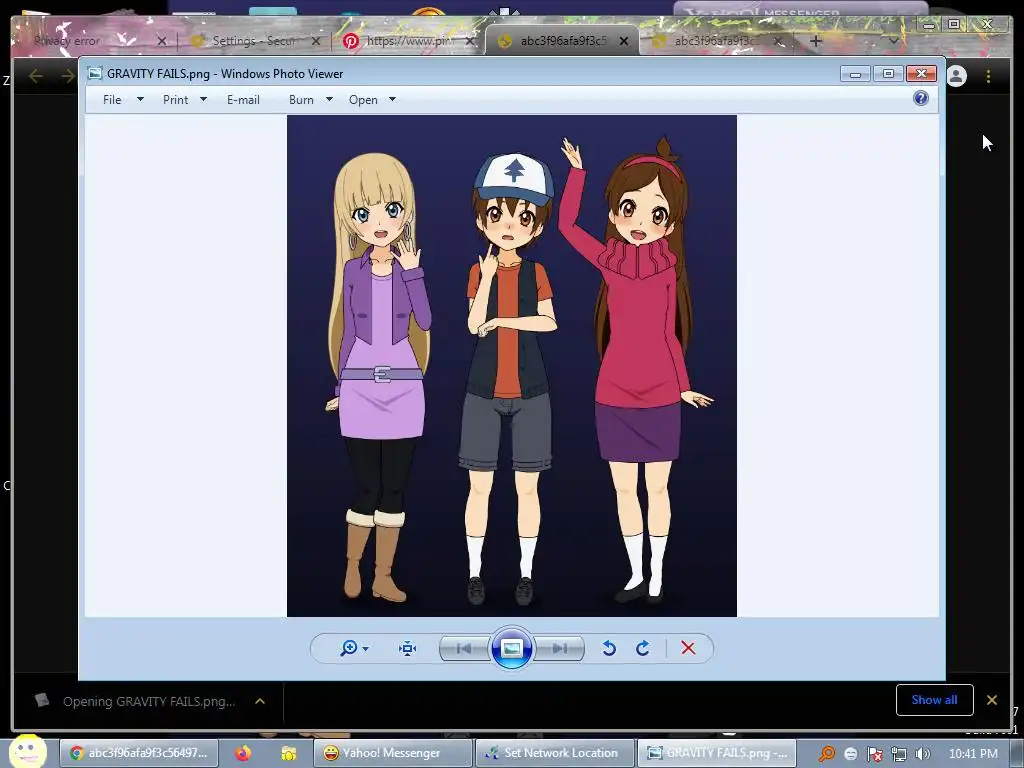Viewport: 1024px width, 768px height.
Task: Expand the download item options chevron
Action: 260,701
